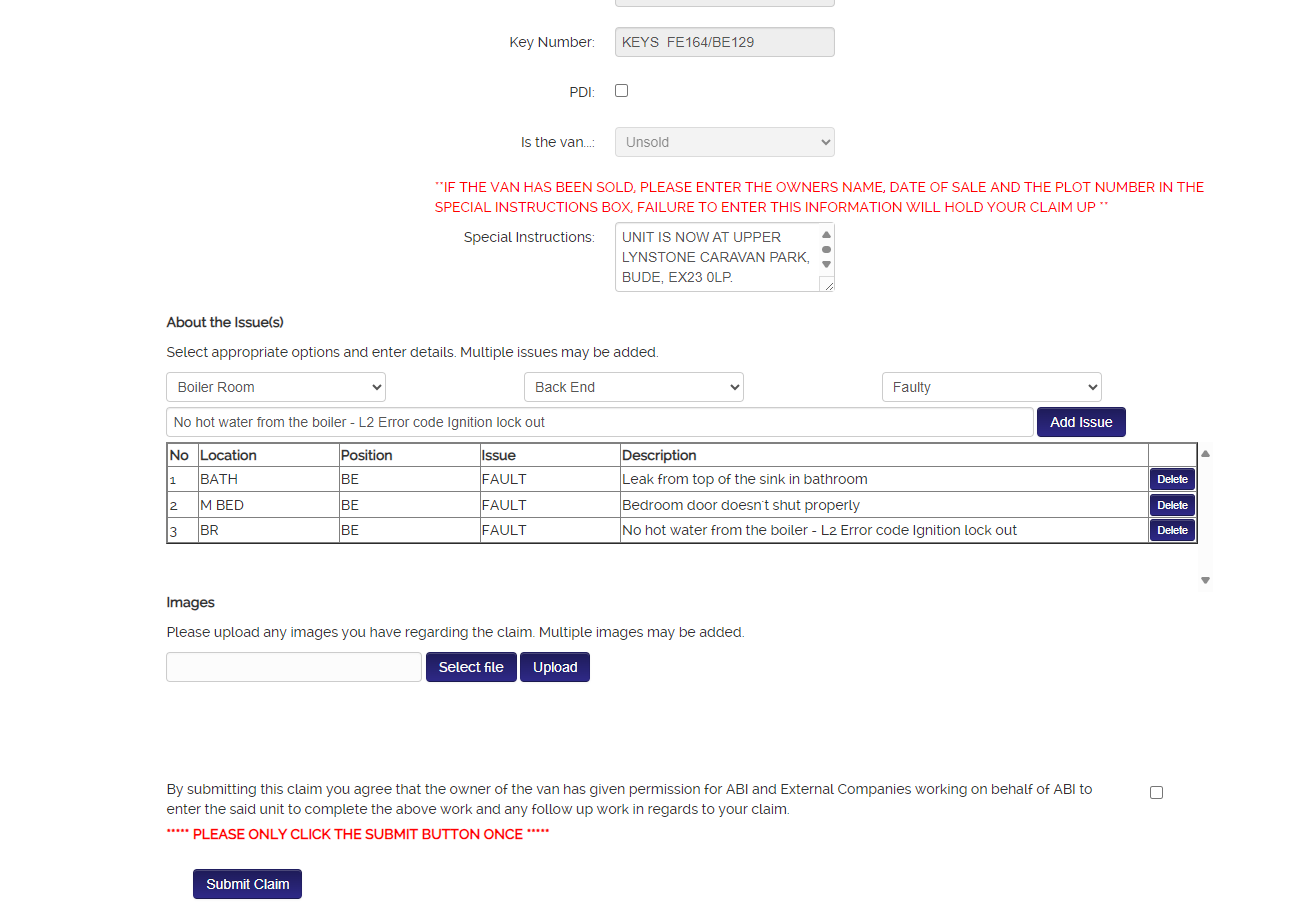The width and height of the screenshot is (1308, 915).
Task: Focus the Special Instructions text area
Action: tap(716, 257)
